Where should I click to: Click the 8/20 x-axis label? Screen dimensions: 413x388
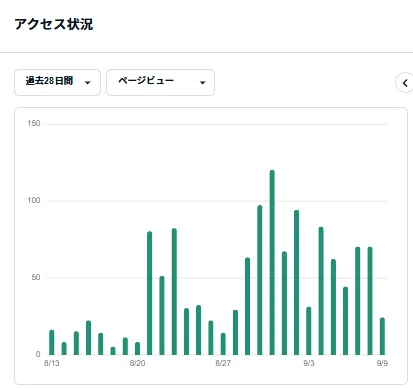(x=137, y=363)
